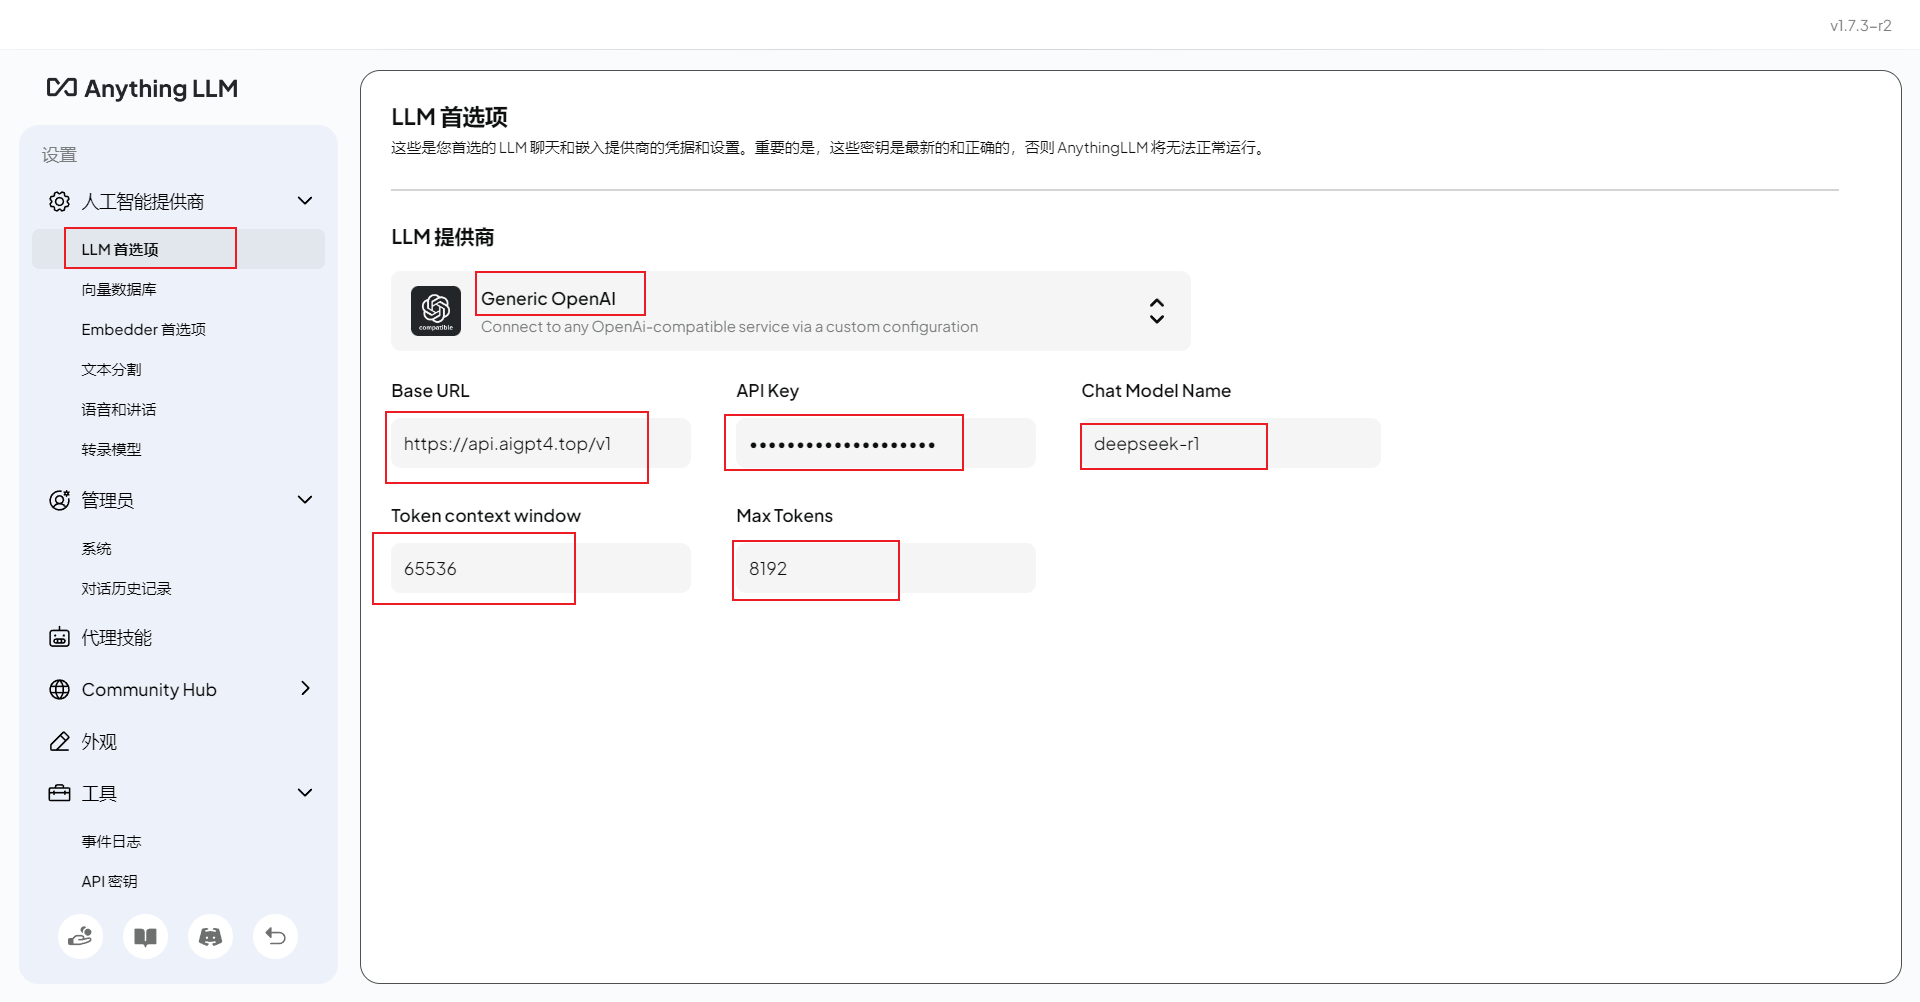Collapse the 管理员 section chevron
Image resolution: width=1920 pixels, height=1002 pixels.
click(x=305, y=500)
